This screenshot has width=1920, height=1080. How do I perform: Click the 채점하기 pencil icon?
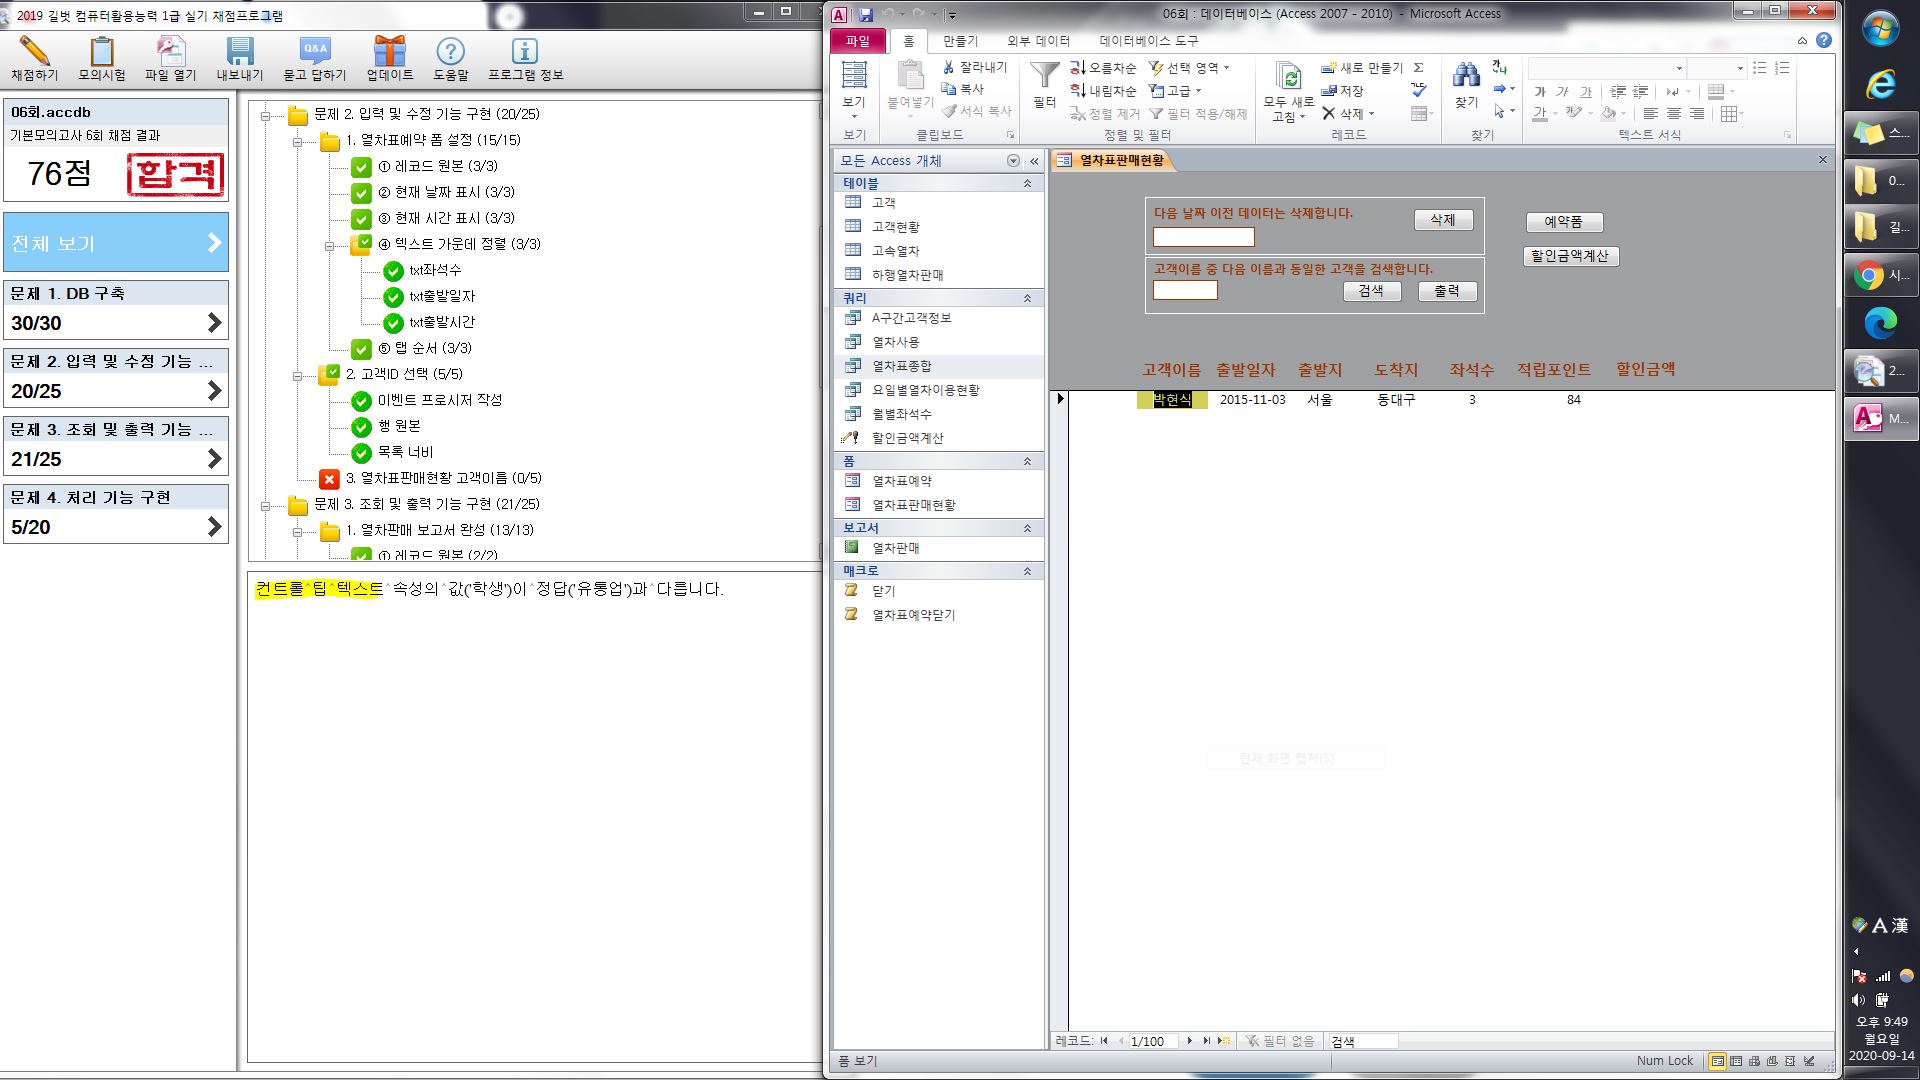pos(34,52)
